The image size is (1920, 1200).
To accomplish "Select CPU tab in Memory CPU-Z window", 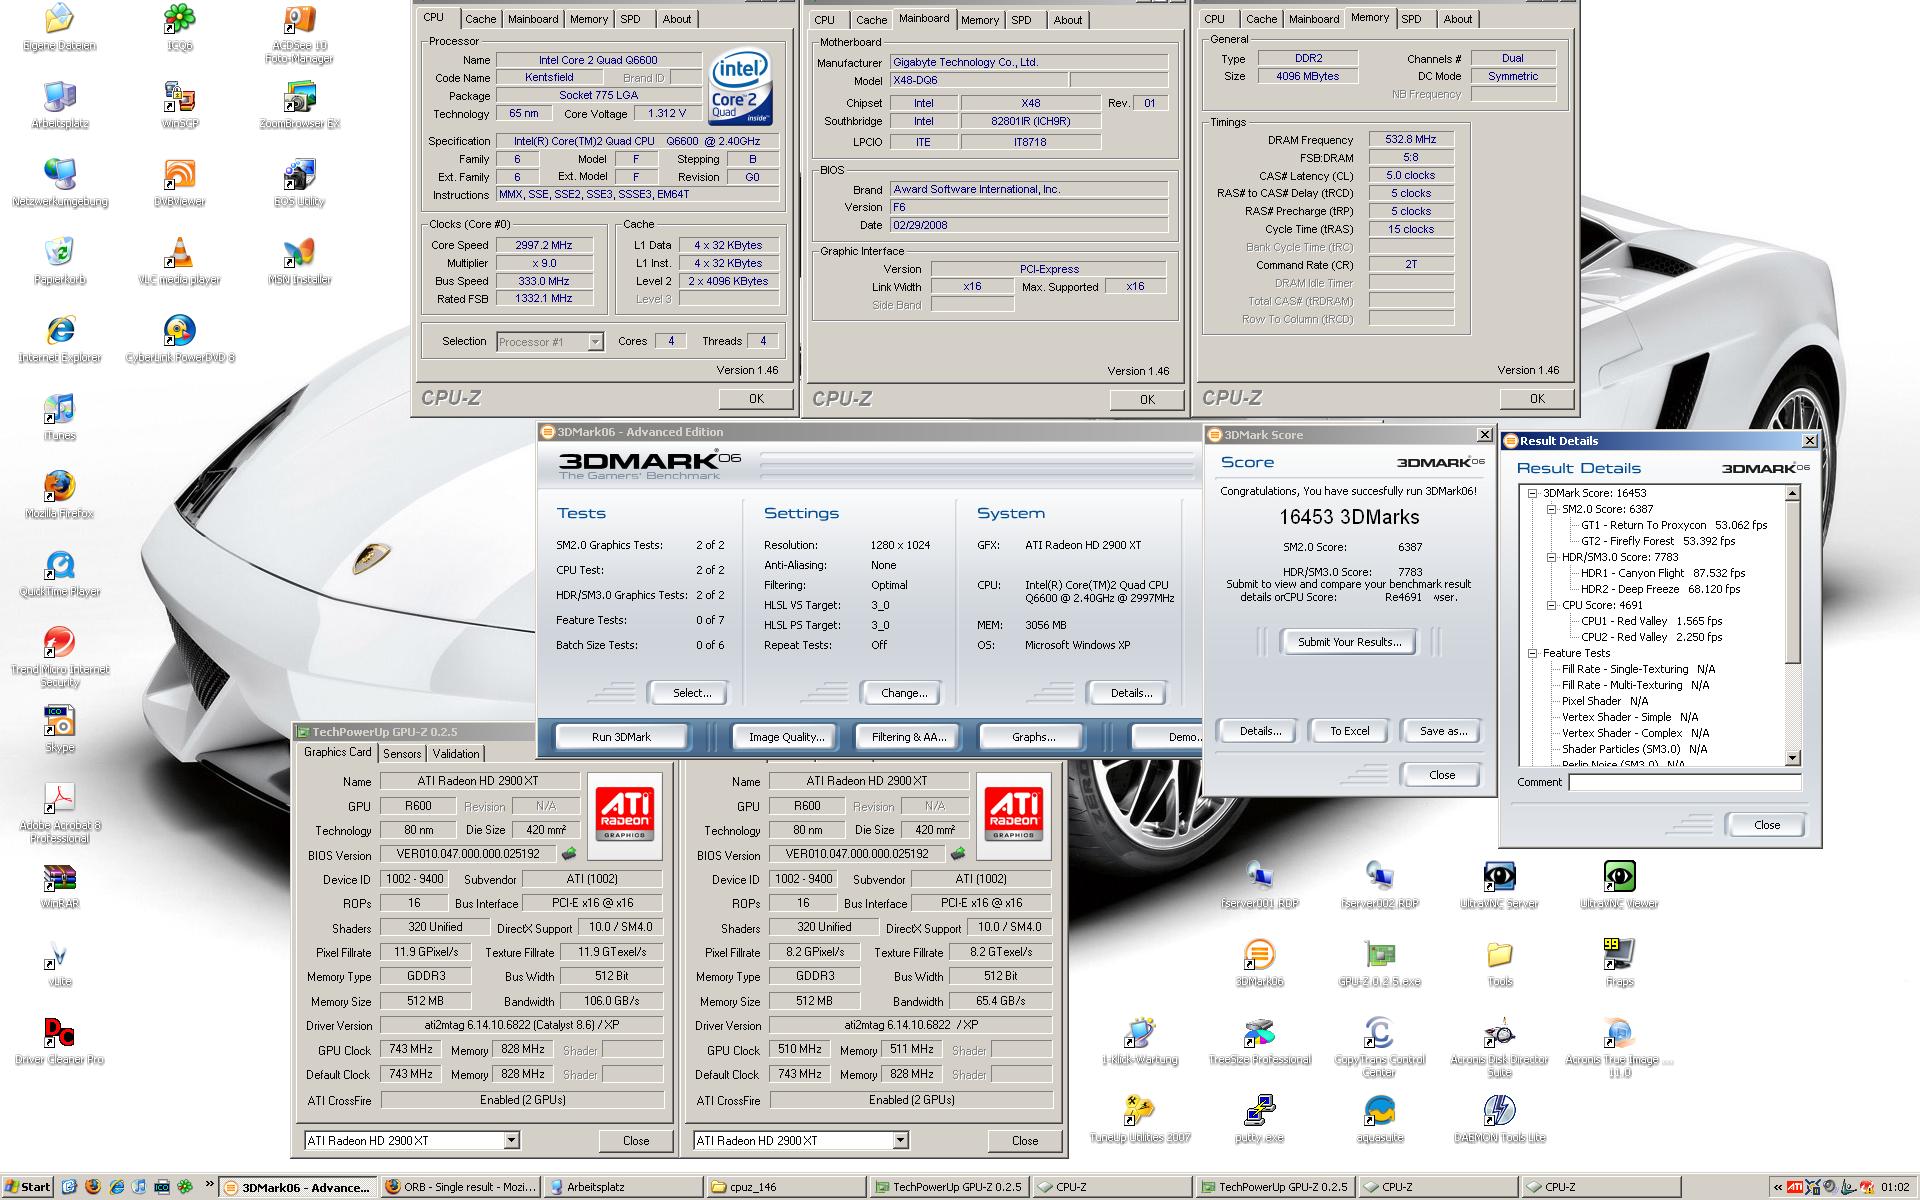I will coord(1214,19).
